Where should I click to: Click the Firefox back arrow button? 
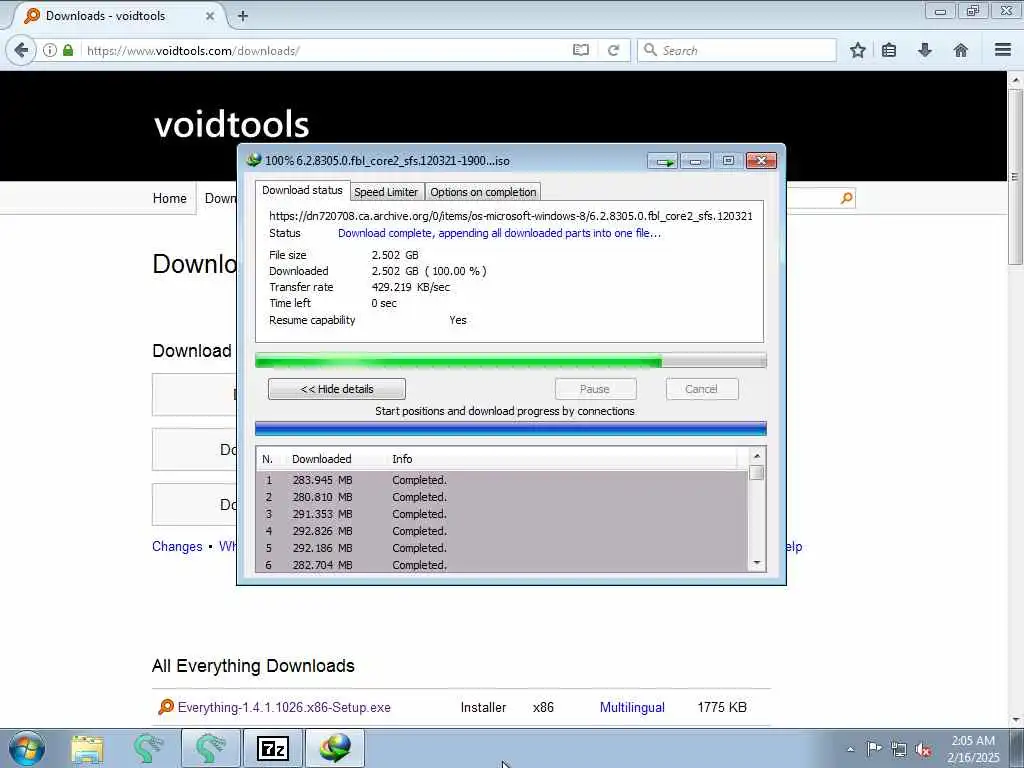click(21, 50)
